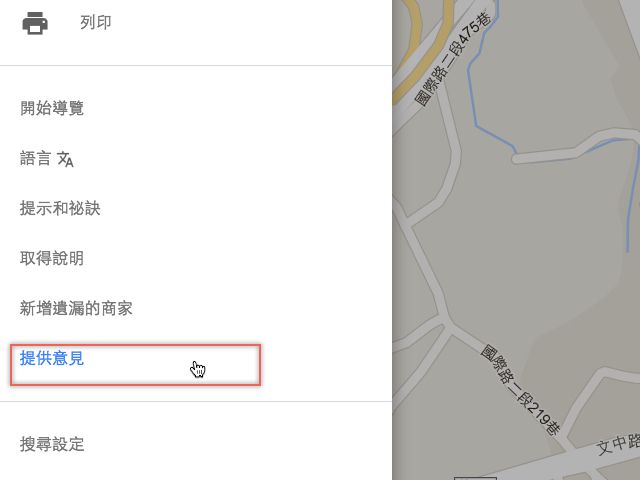The image size is (640, 480).
Task: Click the translate icon beside 語言
Action: [x=65, y=159]
